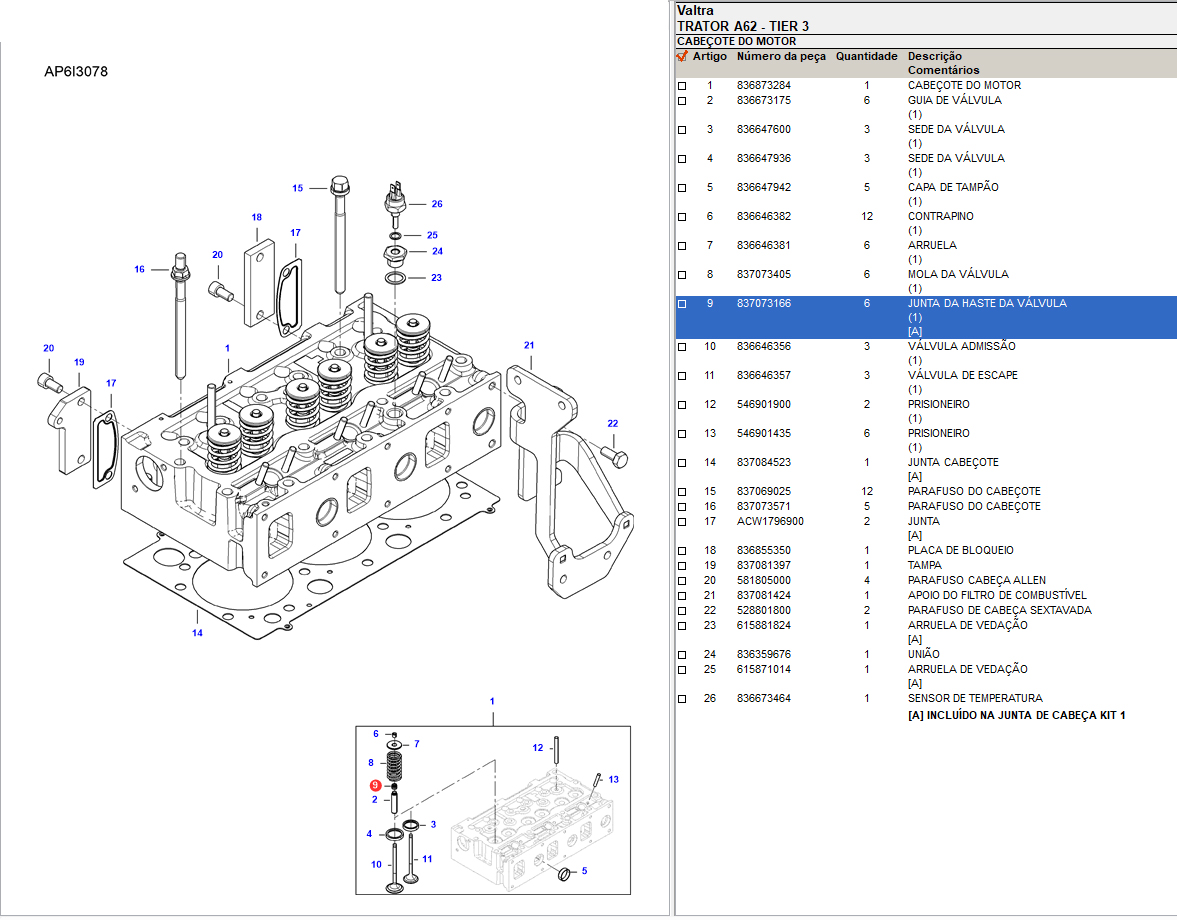
Task: Click the Quantidade column header
Action: (866, 57)
